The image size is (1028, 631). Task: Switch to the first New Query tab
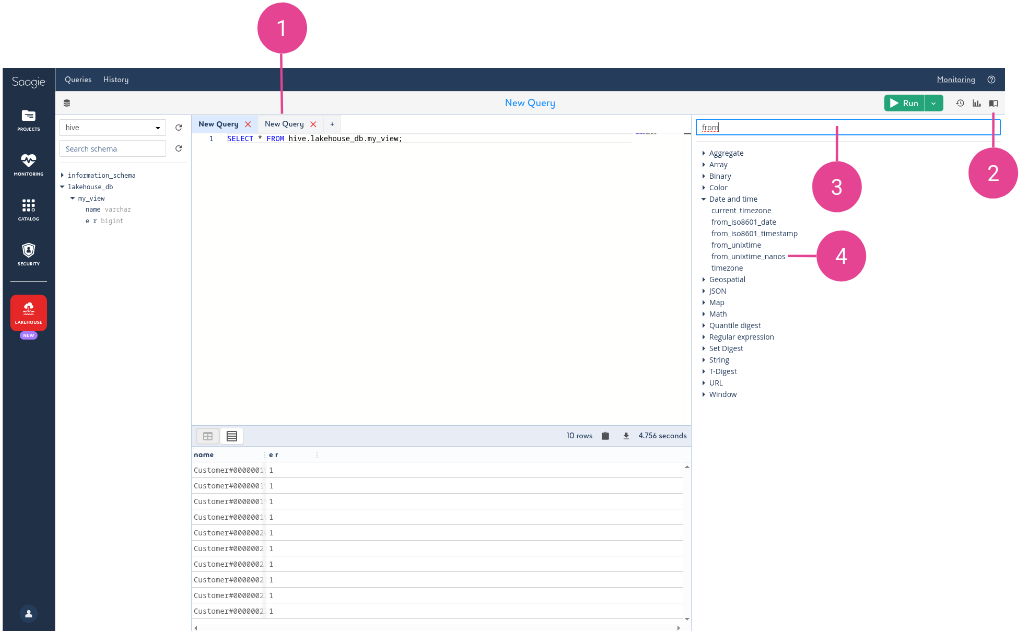[218, 124]
